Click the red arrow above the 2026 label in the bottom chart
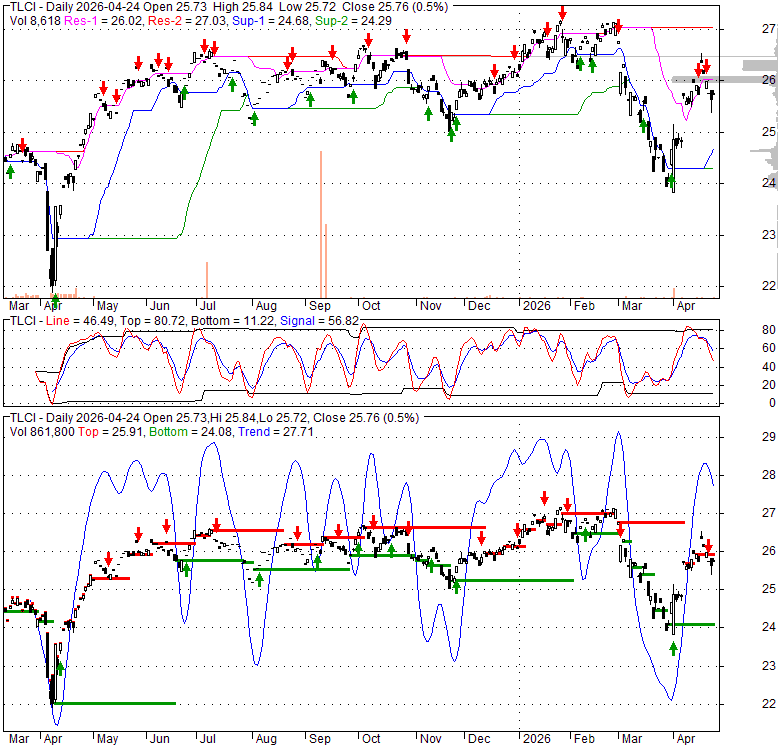Viewport: 780px width, 745px height. click(545, 496)
